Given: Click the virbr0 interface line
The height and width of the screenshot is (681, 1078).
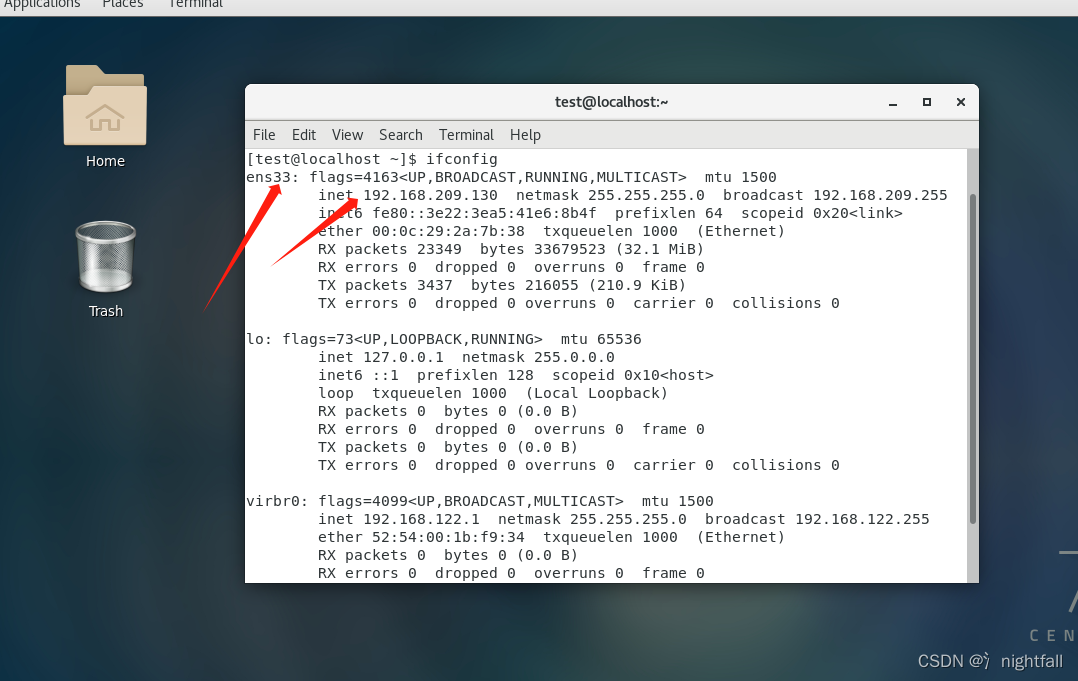Looking at the screenshot, I should click(x=274, y=501).
